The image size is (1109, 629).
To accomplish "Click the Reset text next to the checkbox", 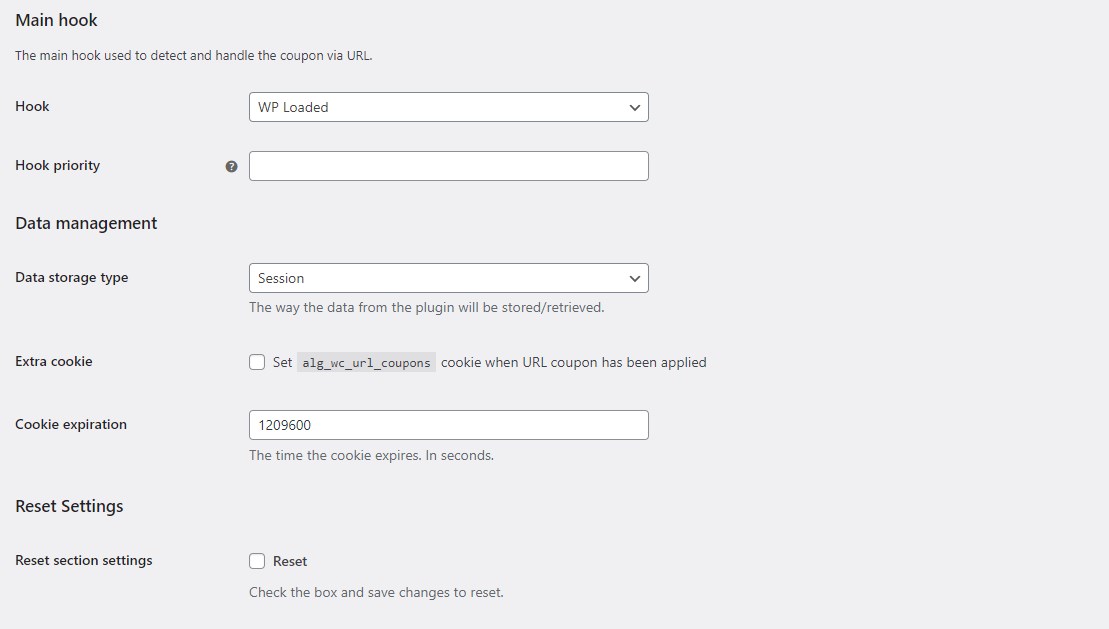I will [290, 561].
